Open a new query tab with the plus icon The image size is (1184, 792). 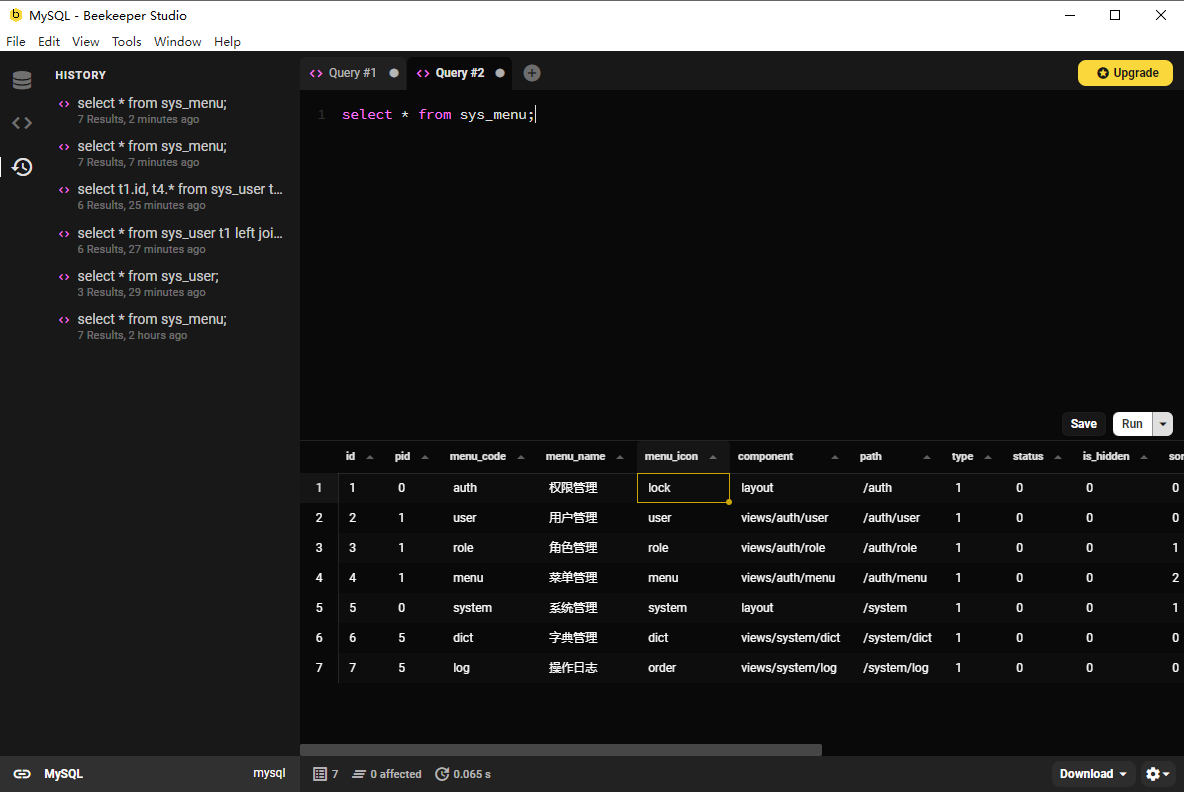click(531, 72)
